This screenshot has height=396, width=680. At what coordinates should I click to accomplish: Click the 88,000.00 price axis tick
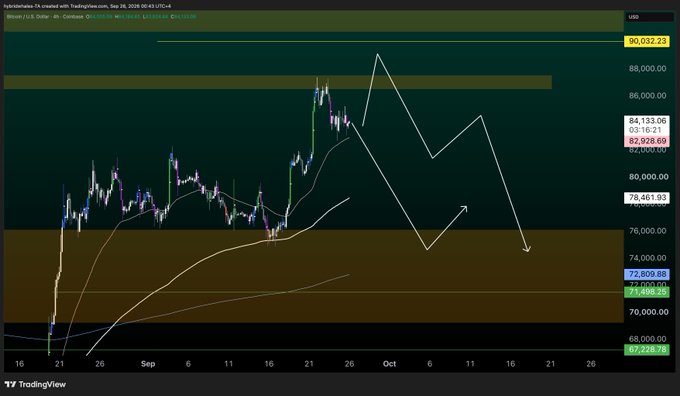[647, 69]
